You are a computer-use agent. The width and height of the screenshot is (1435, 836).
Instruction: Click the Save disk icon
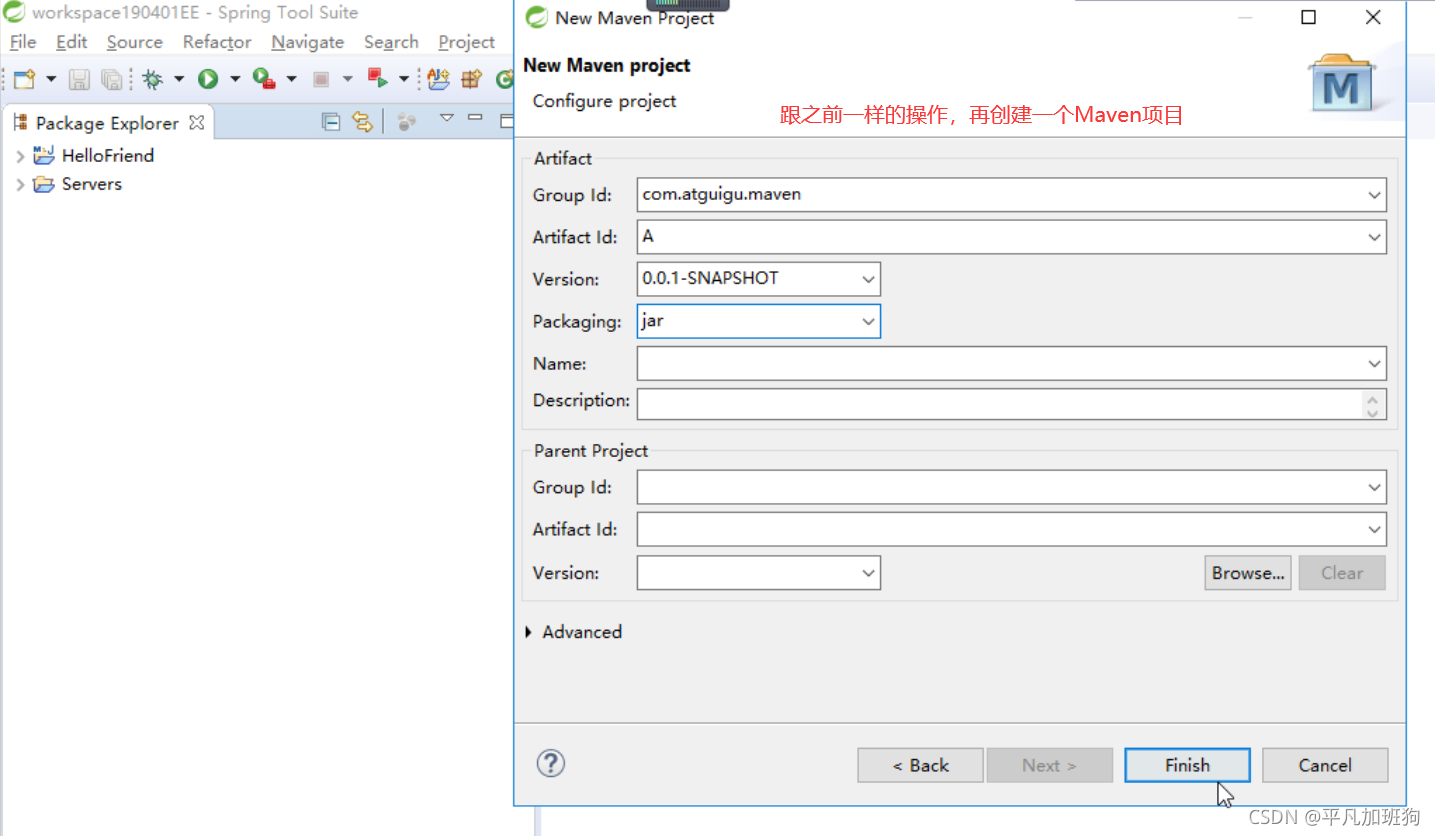click(80, 79)
